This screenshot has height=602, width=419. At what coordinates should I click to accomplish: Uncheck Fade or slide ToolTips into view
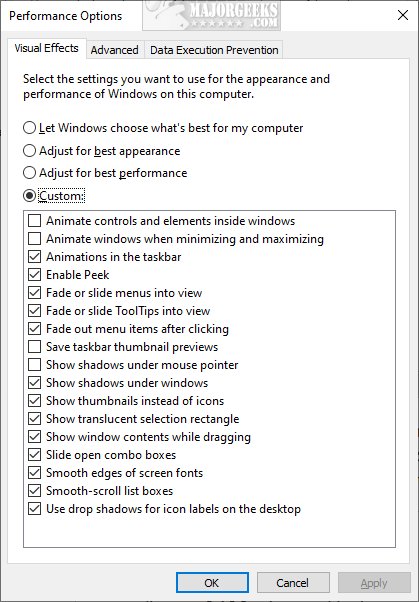(x=35, y=311)
